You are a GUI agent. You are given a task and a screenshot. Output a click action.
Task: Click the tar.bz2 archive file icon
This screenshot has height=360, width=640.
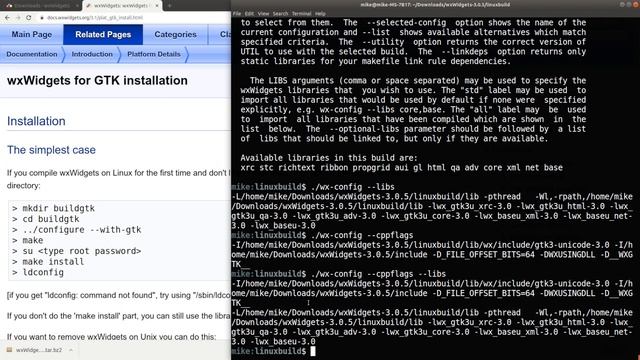(9, 350)
